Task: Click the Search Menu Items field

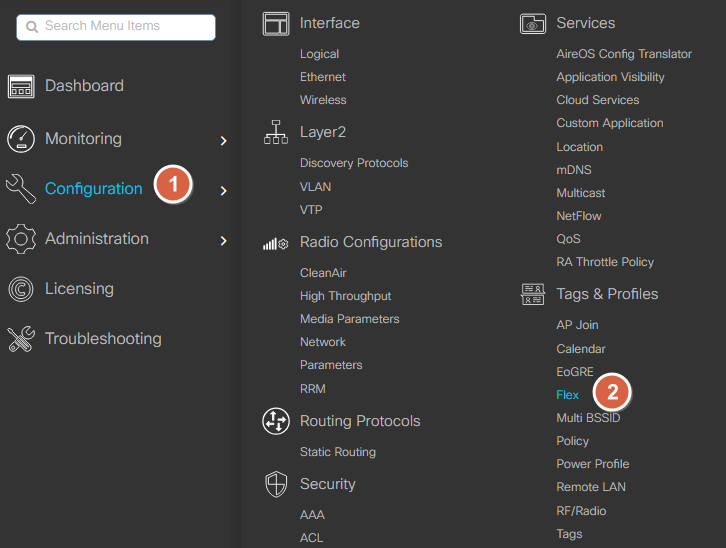Action: coord(116,27)
